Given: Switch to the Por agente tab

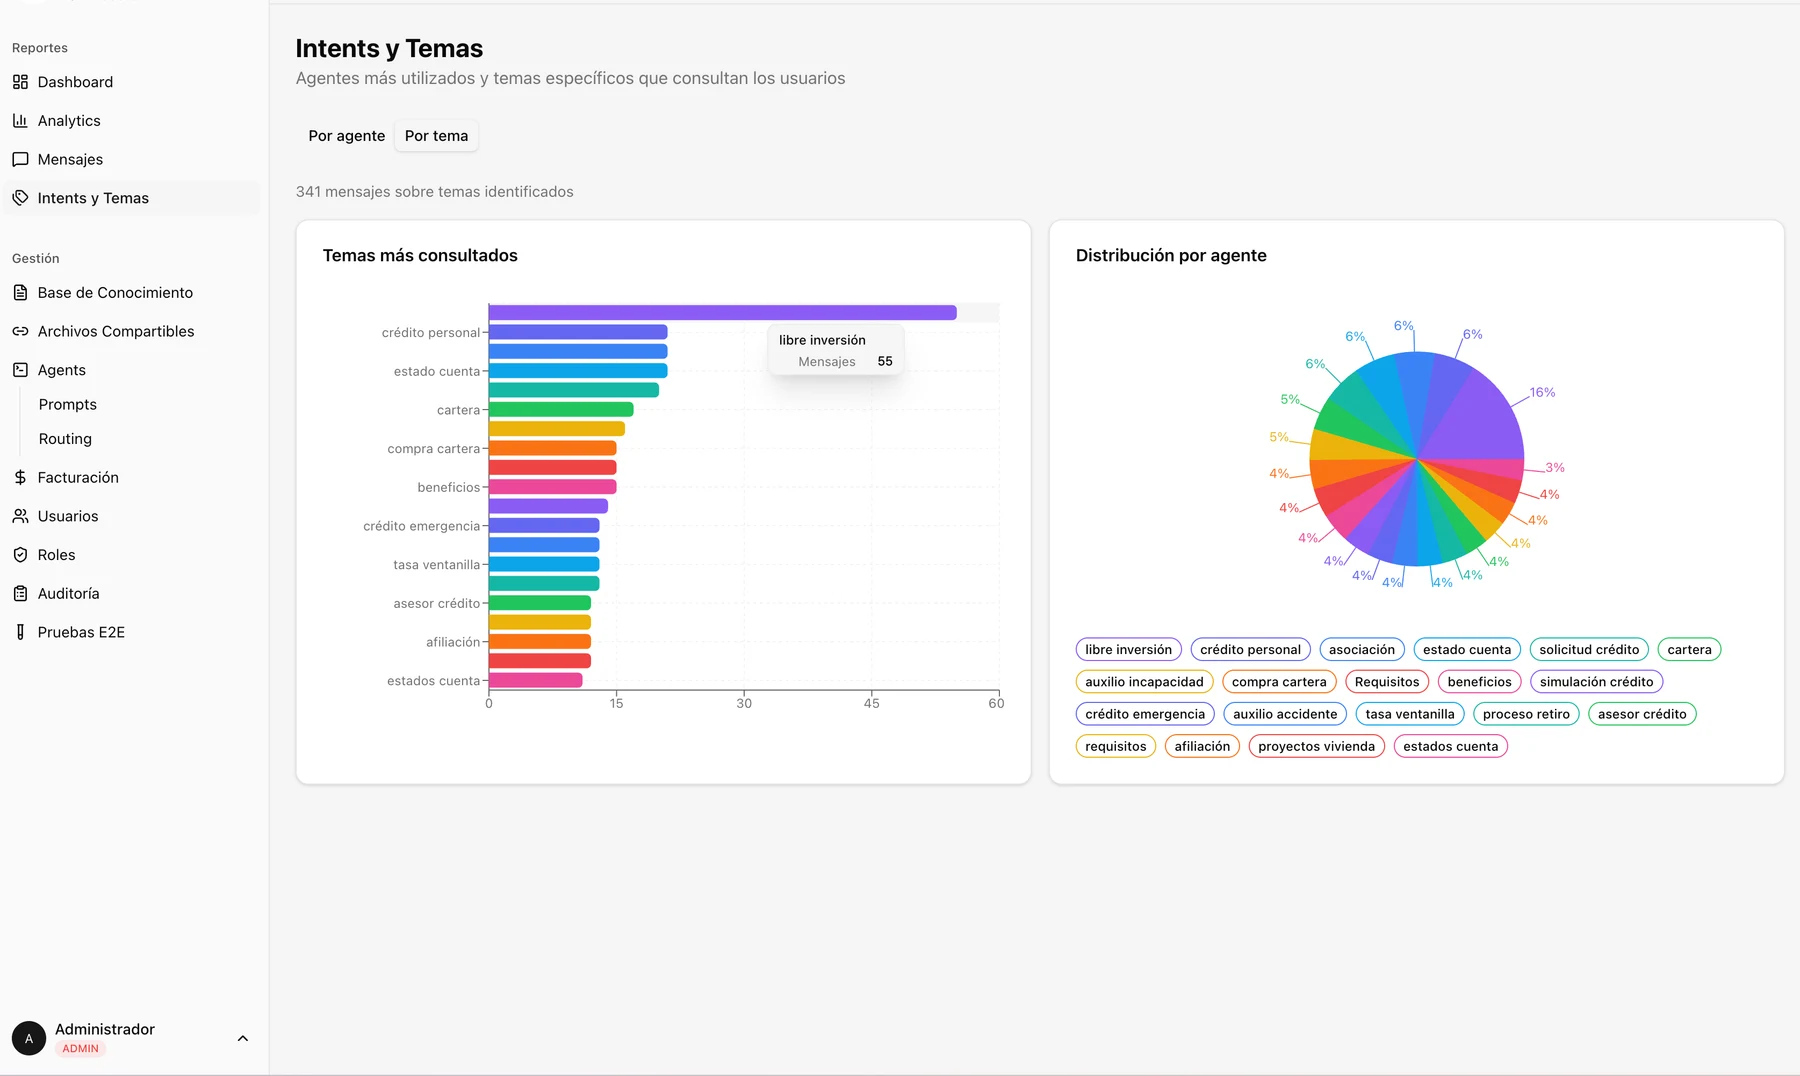Looking at the screenshot, I should (346, 136).
